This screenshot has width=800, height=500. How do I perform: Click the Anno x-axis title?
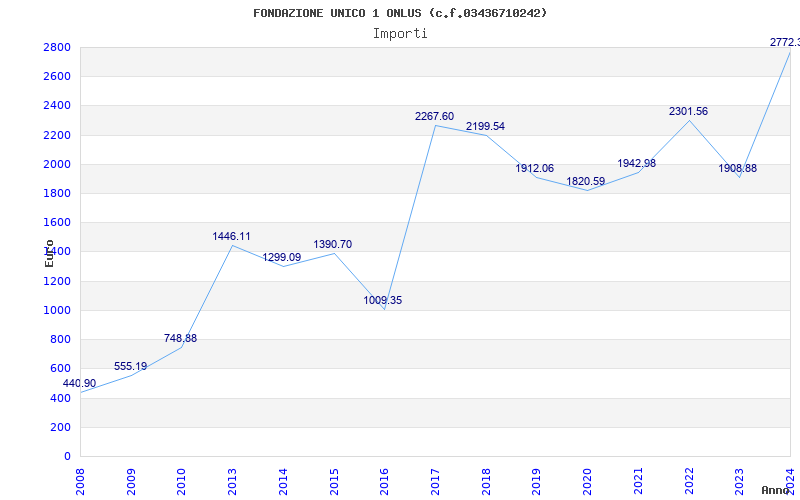coord(774,490)
